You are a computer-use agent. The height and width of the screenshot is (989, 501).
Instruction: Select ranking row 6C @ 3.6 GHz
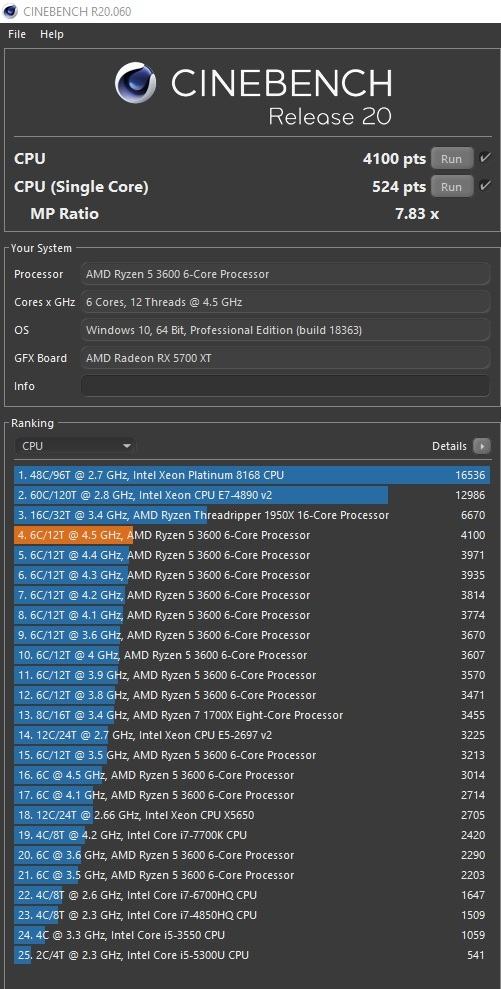pyautogui.click(x=252, y=855)
